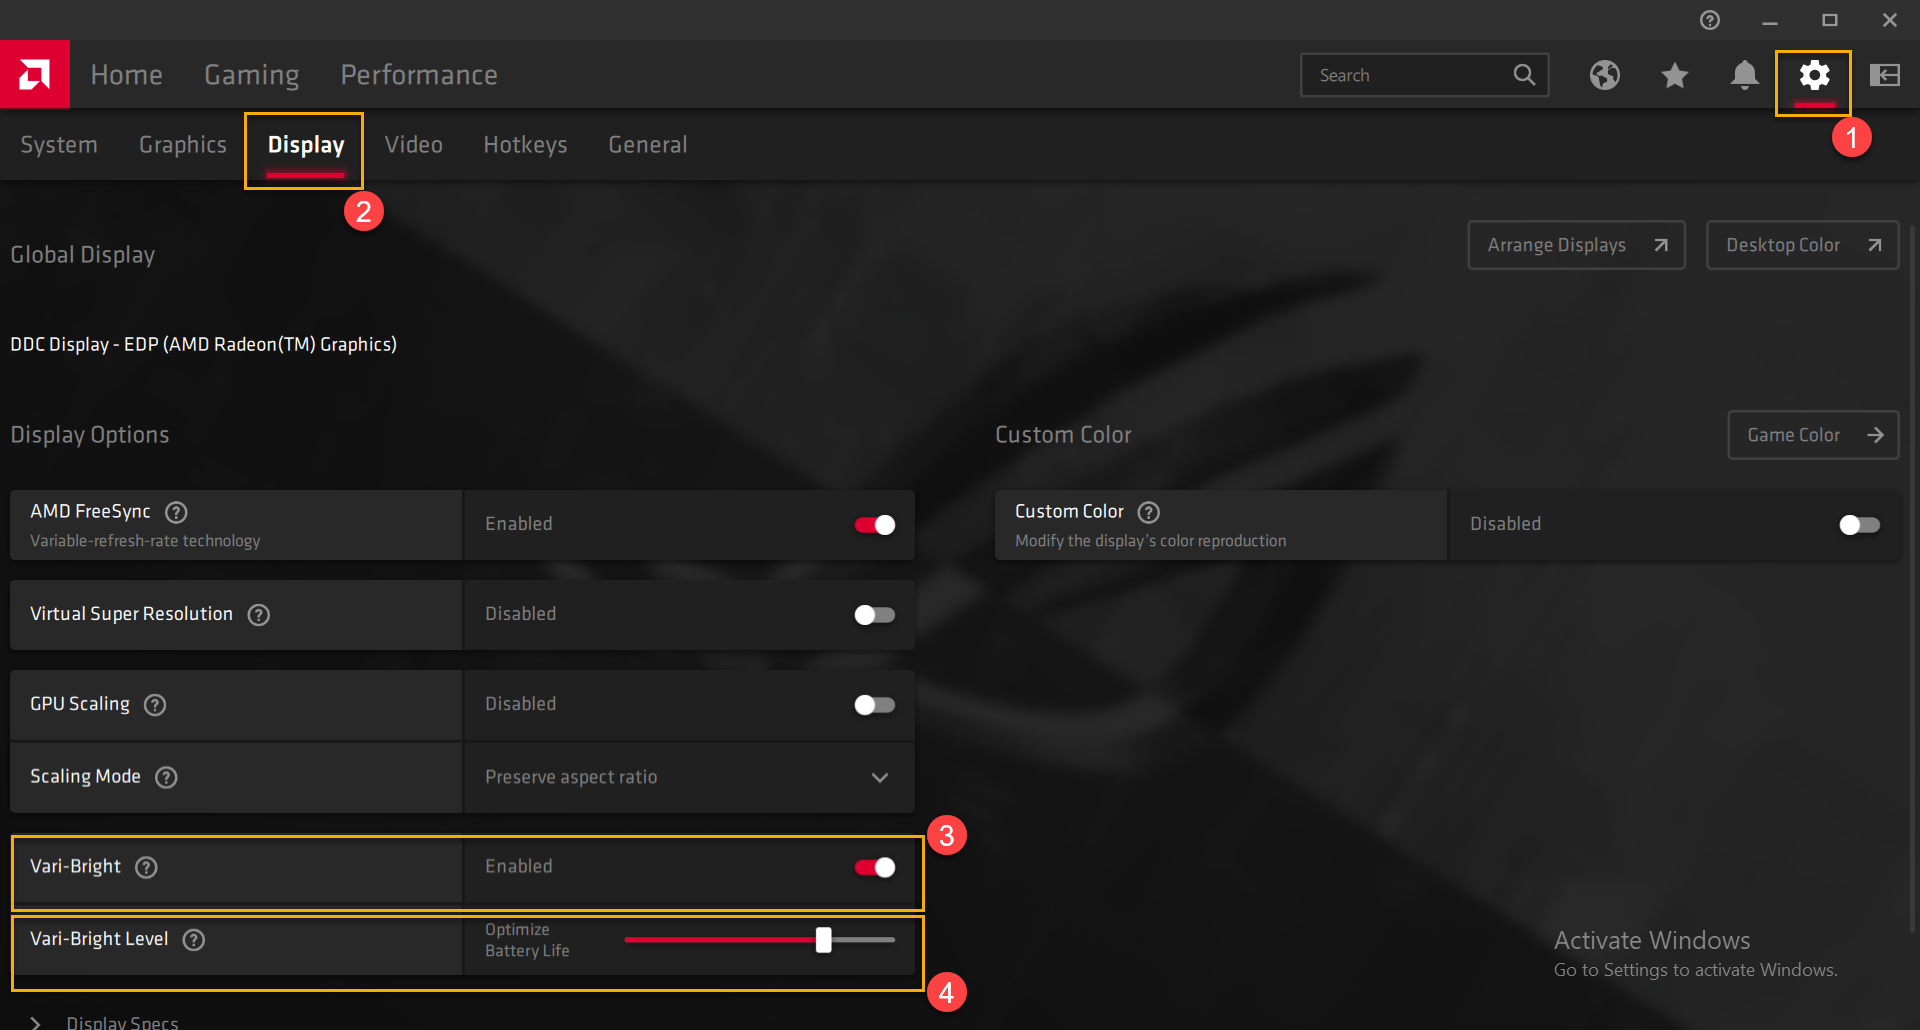Click the Desktop Color button

pyautogui.click(x=1802, y=245)
